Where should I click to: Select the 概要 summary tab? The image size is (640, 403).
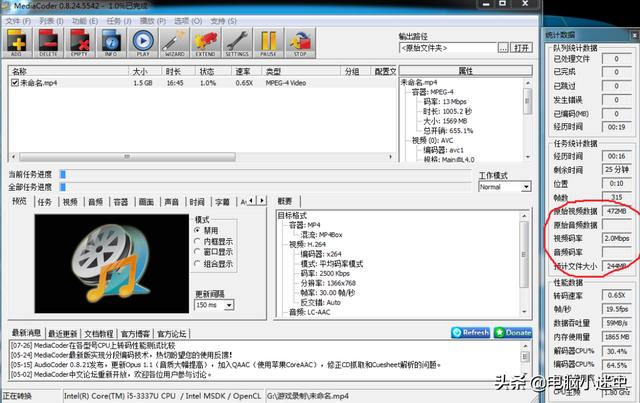pos(285,201)
